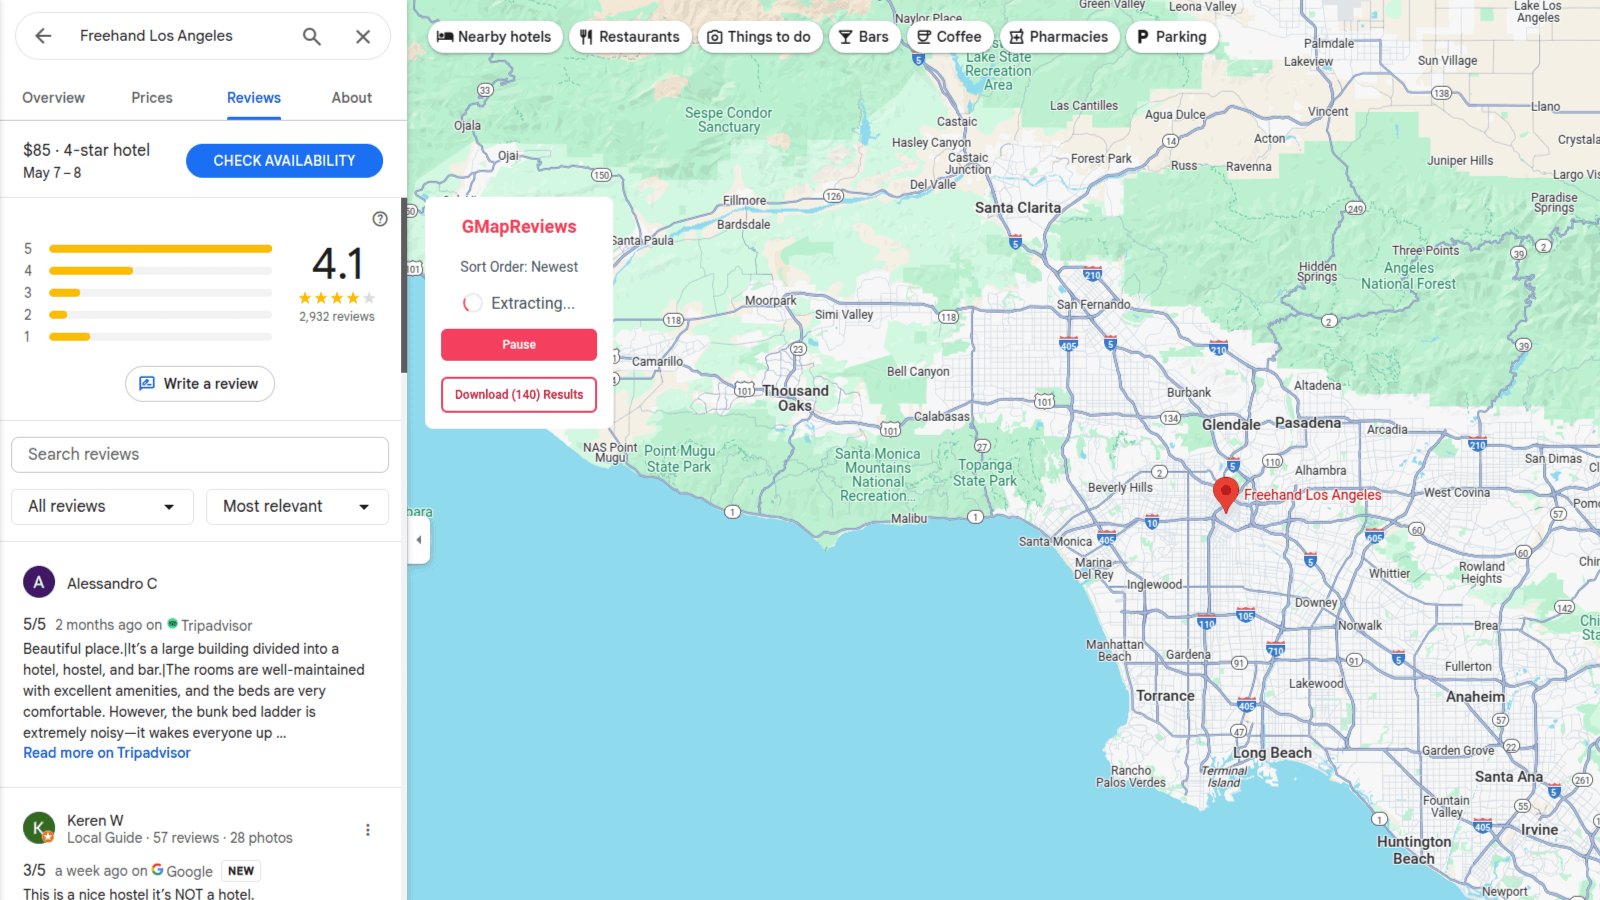Click the Huntington Beach map label
Viewport: 1600px width, 900px height.
click(x=1414, y=850)
